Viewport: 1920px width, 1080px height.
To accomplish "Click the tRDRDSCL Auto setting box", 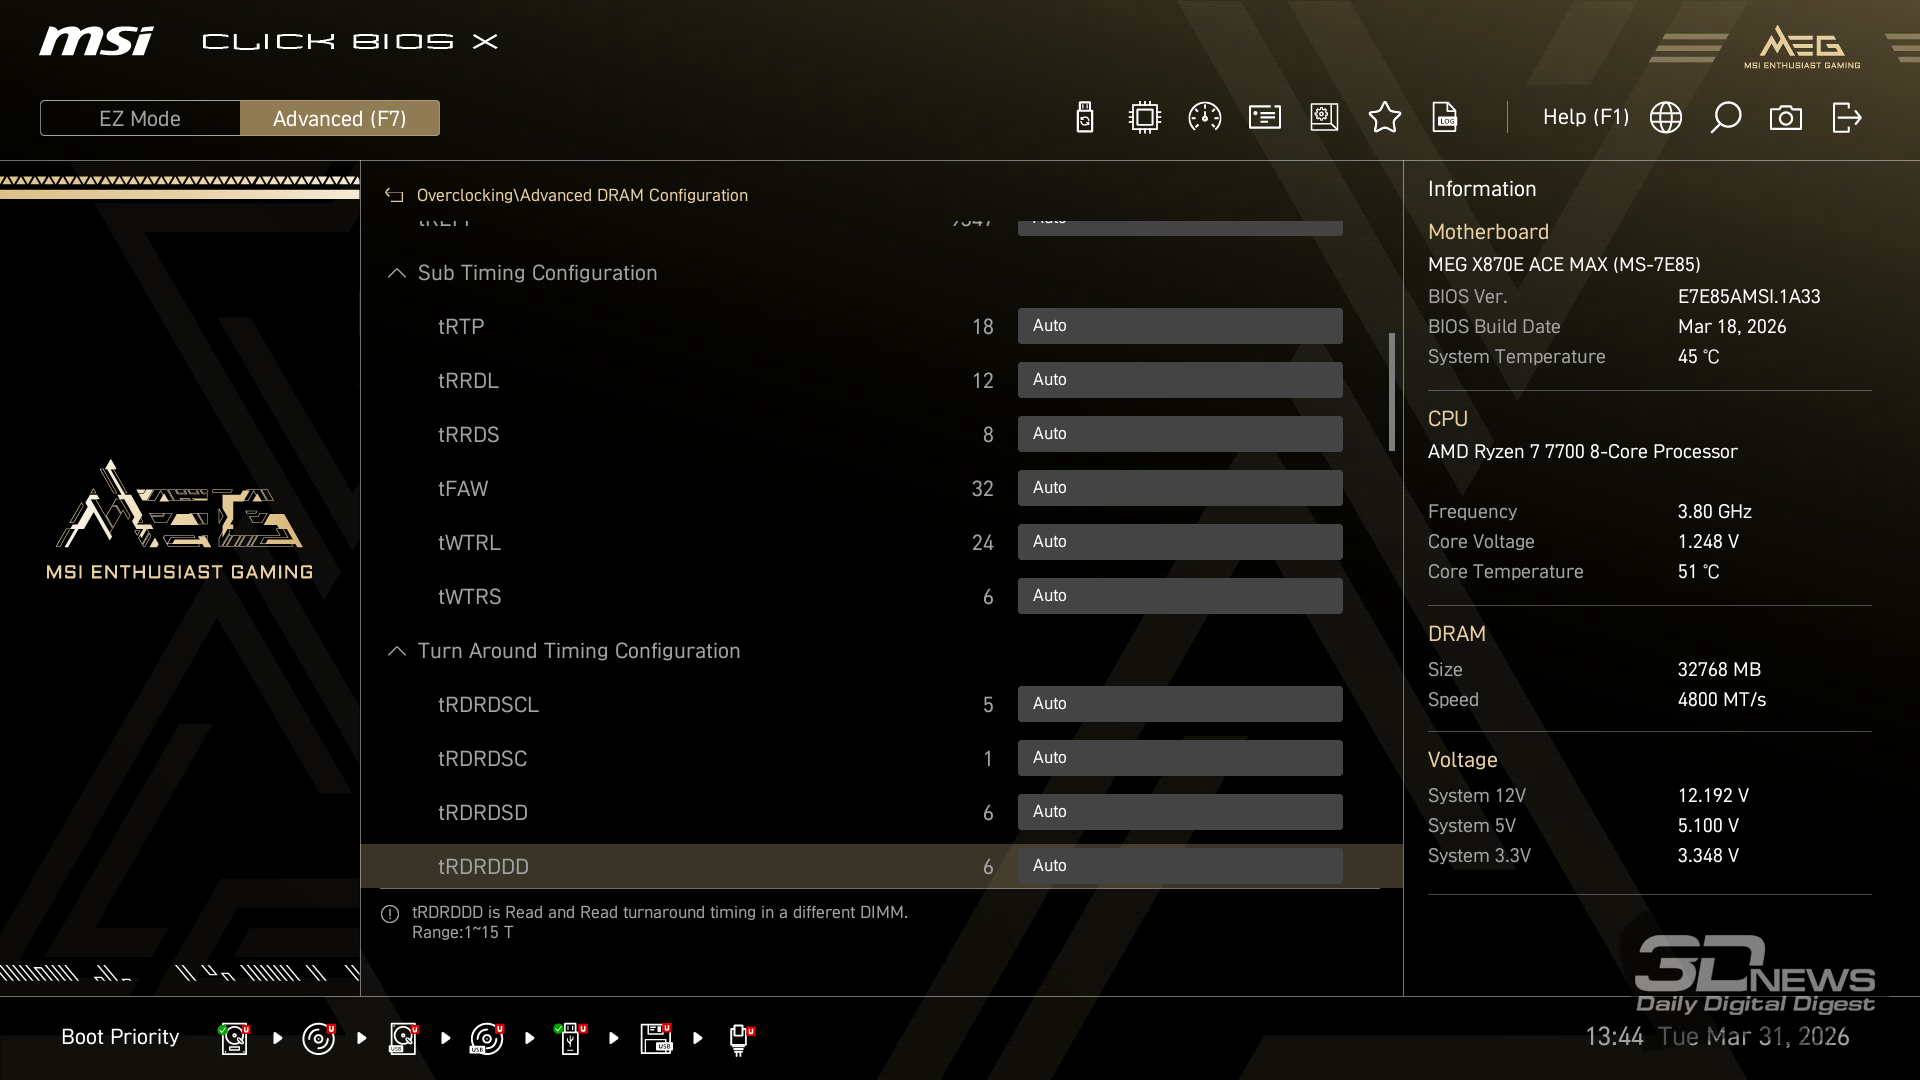I will point(1179,704).
